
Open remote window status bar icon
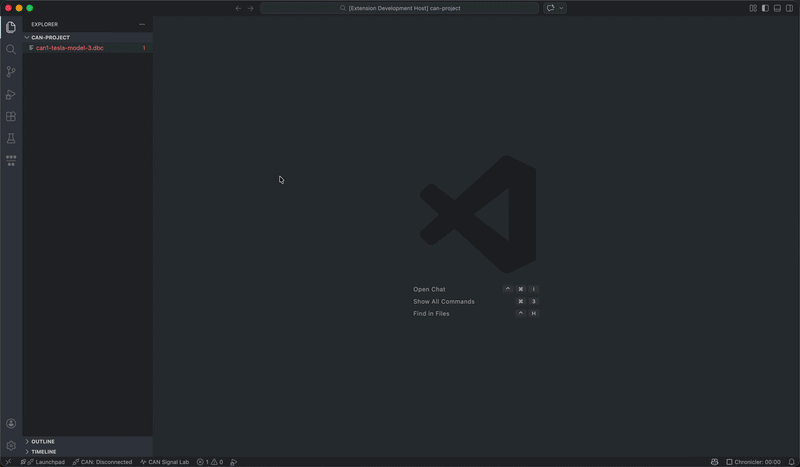tap(8, 462)
